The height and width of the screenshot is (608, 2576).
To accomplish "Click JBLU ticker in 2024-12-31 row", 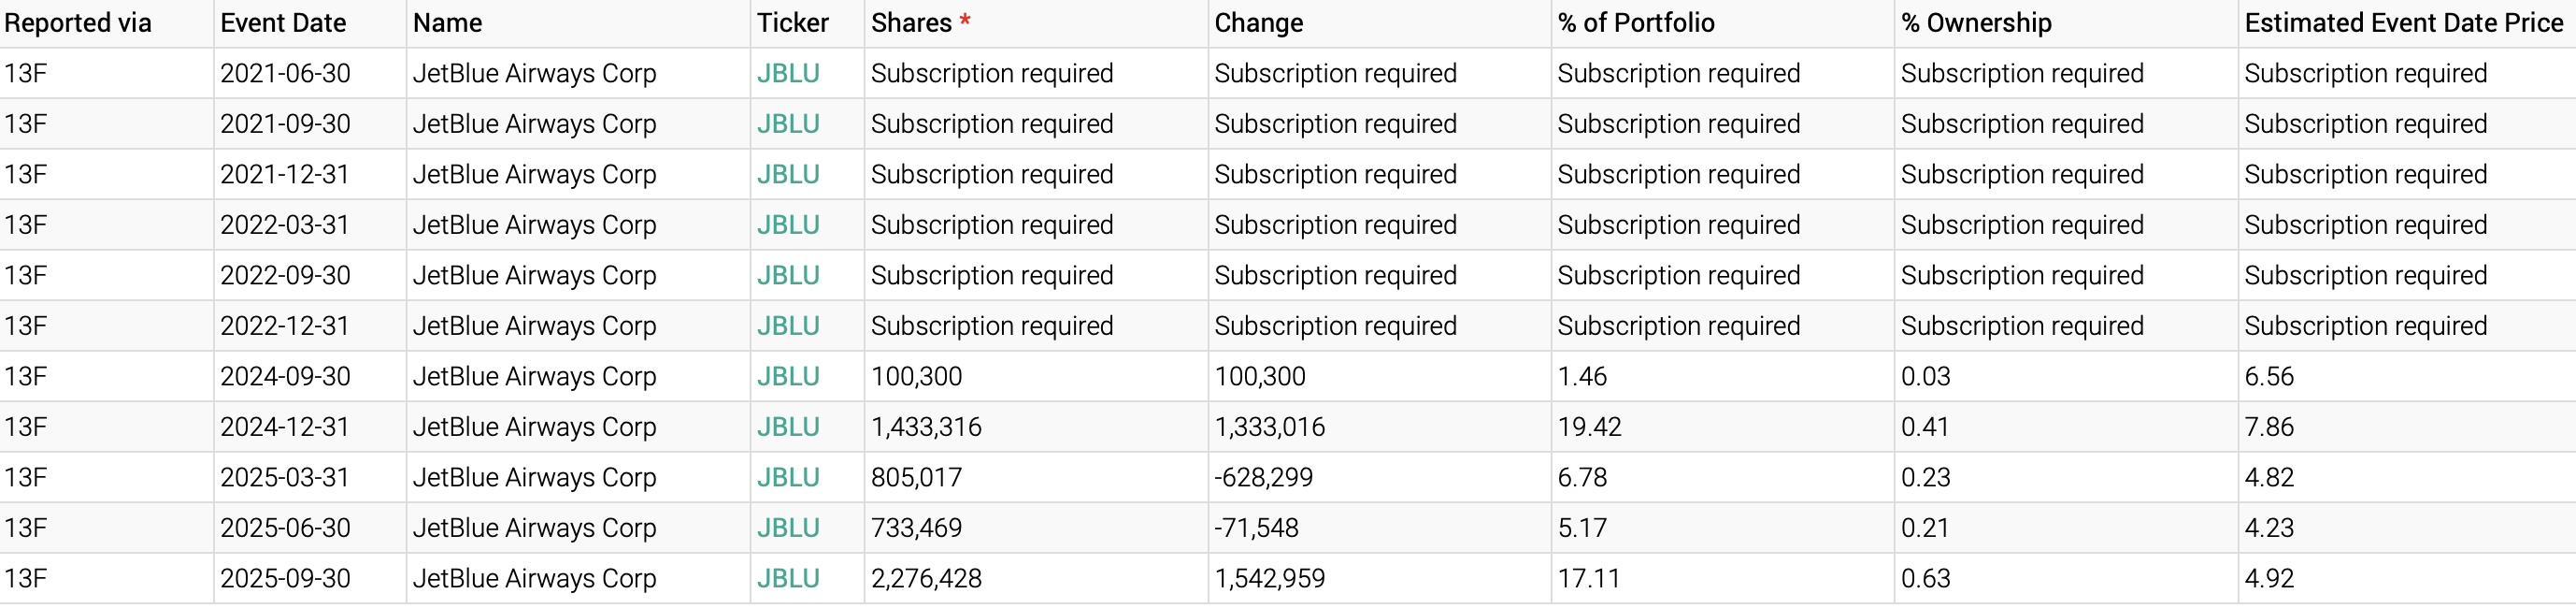I will point(788,427).
